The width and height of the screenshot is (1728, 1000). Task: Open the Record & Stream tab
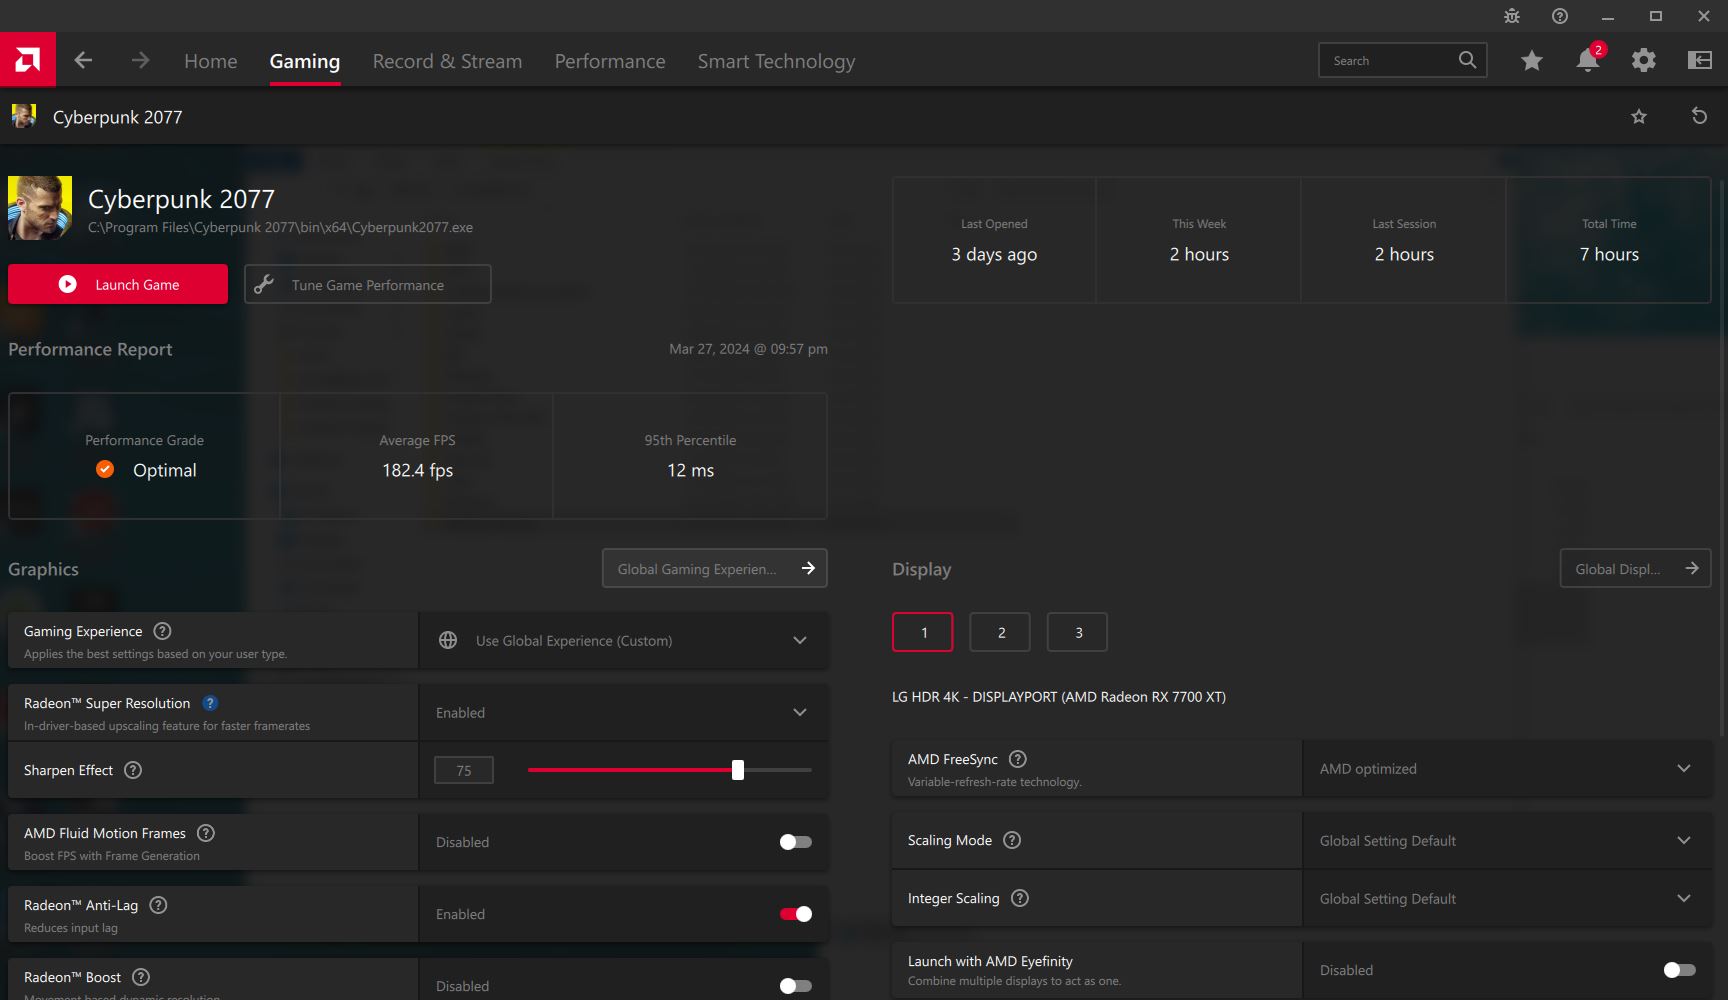coord(447,61)
